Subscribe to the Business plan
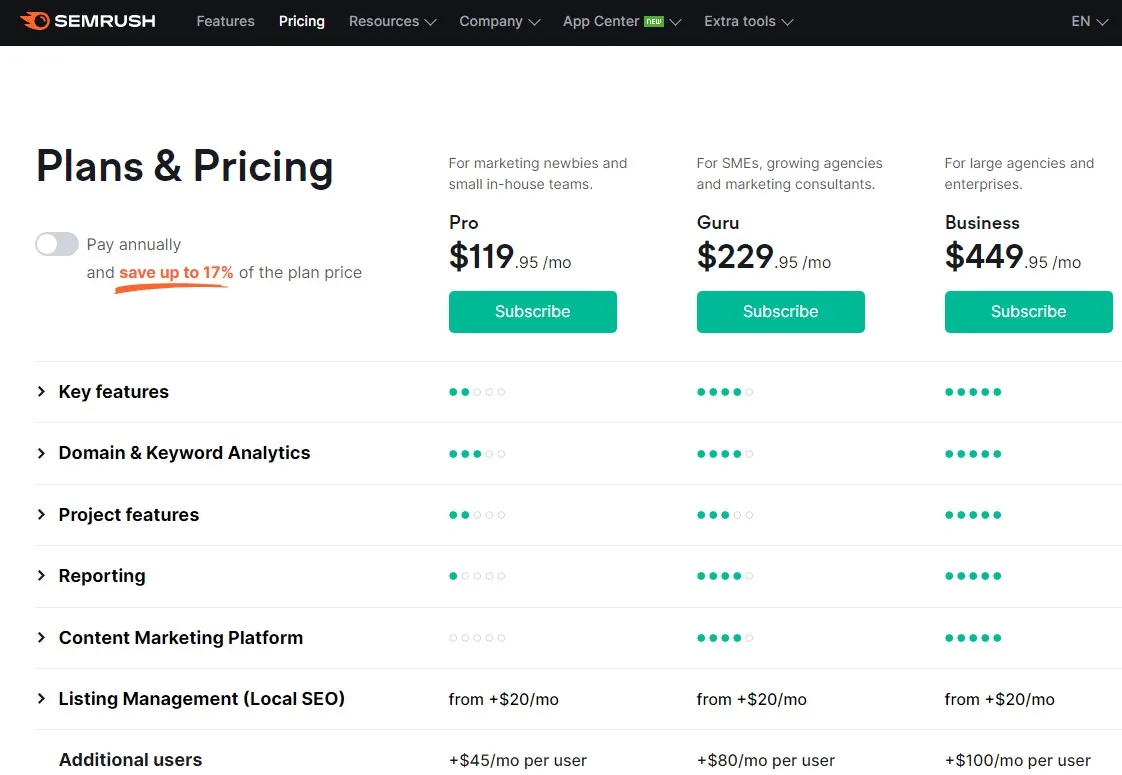This screenshot has width=1122, height=775. [1028, 311]
